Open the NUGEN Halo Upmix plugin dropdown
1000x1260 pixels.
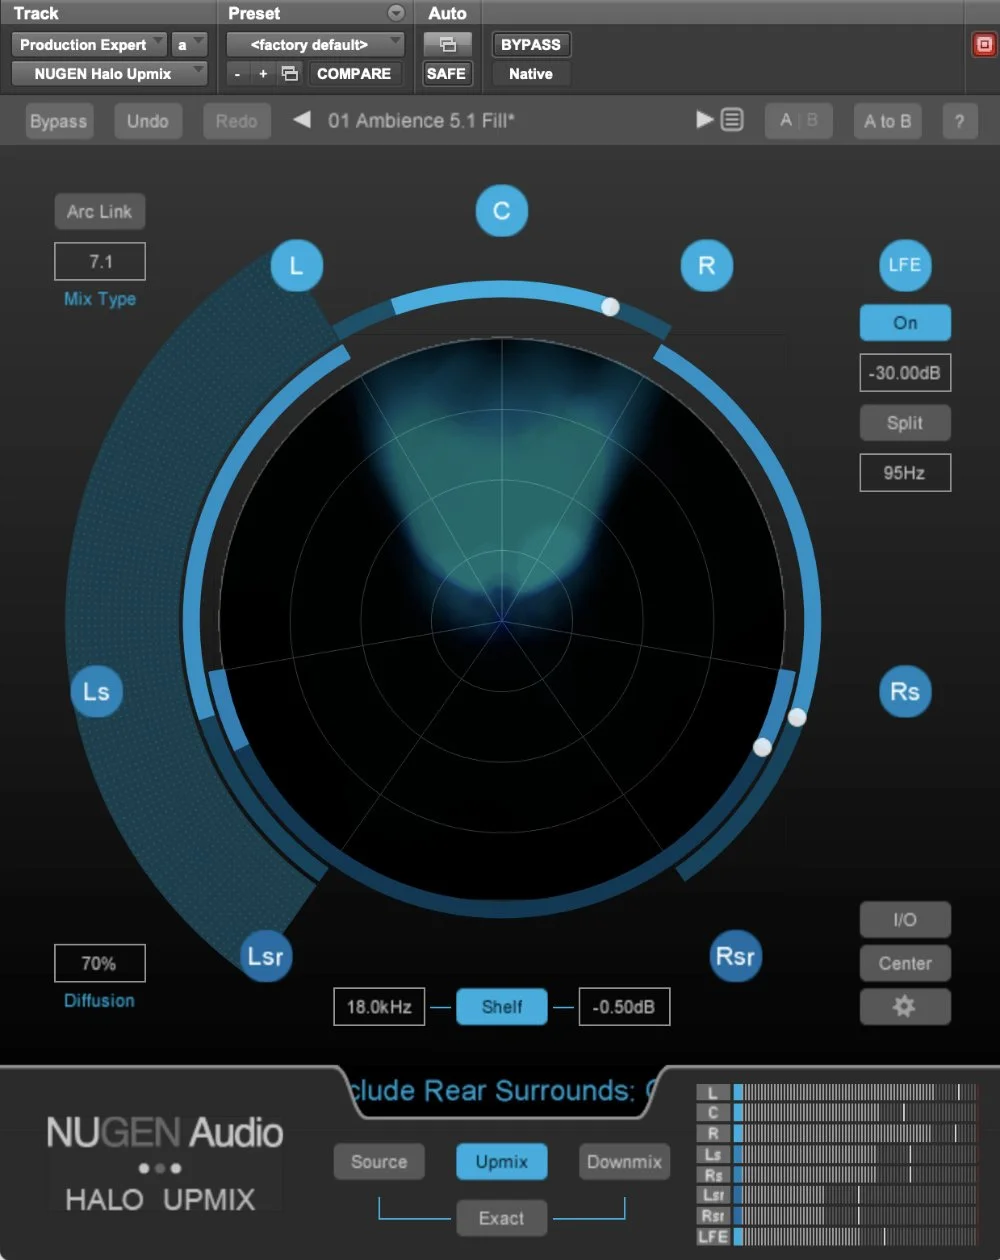click(110, 74)
